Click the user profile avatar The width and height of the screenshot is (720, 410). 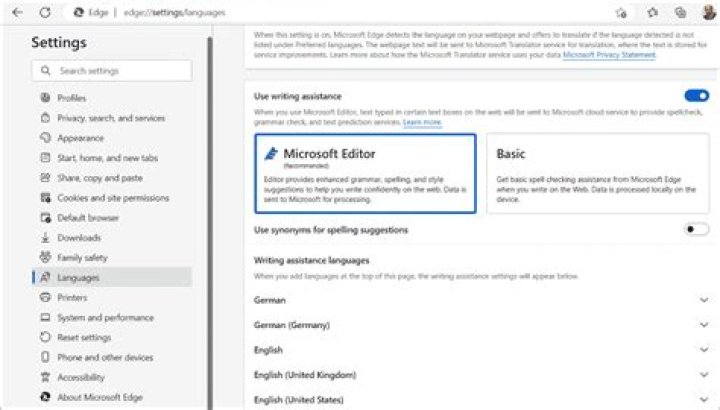pyautogui.click(x=707, y=12)
